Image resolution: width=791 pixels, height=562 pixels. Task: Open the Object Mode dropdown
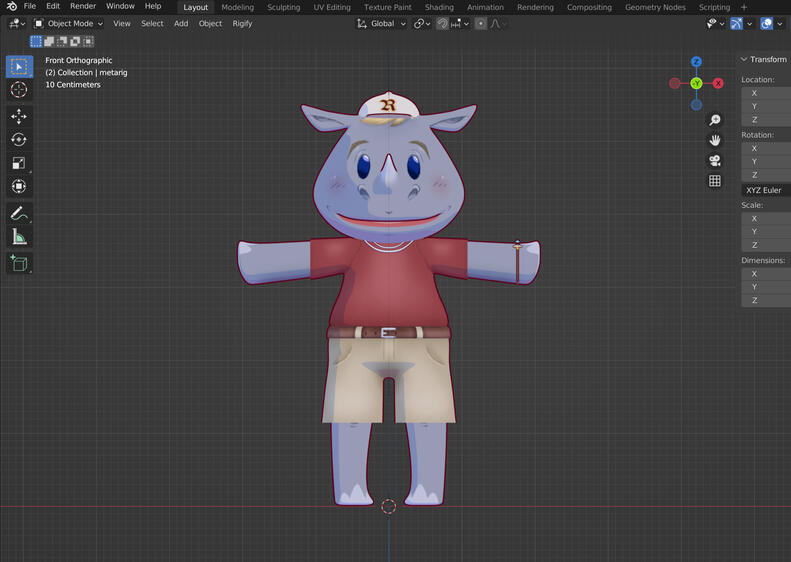tap(68, 24)
